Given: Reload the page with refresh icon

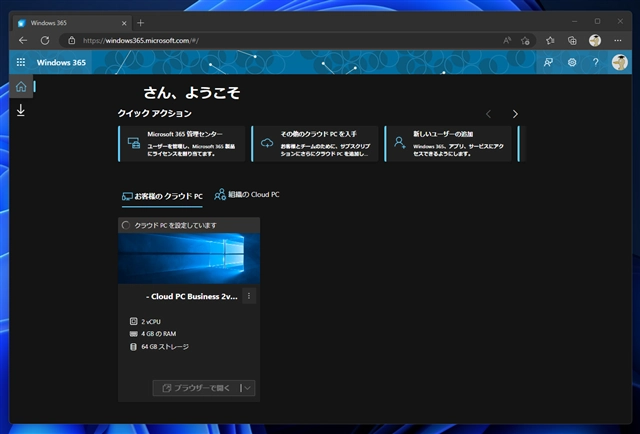Looking at the screenshot, I should (45, 40).
